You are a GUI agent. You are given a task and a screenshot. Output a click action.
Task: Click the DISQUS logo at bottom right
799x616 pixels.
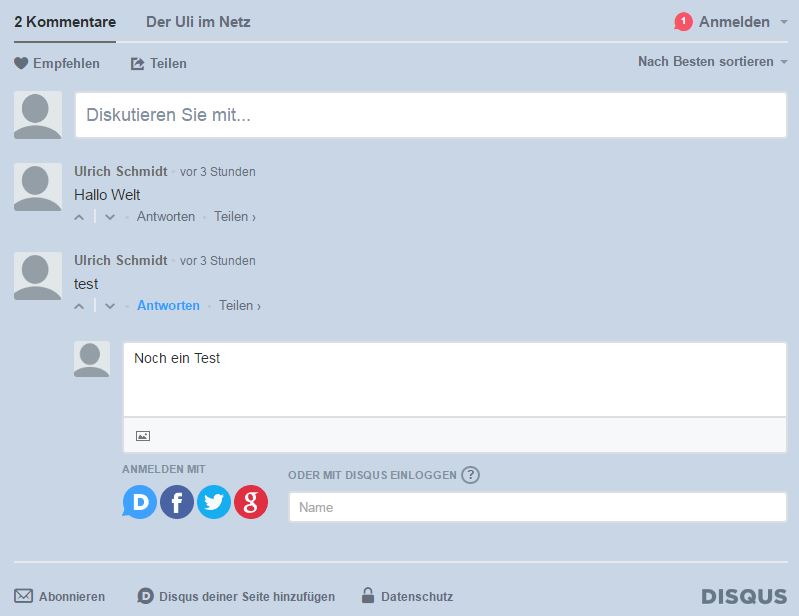pyautogui.click(x=744, y=596)
